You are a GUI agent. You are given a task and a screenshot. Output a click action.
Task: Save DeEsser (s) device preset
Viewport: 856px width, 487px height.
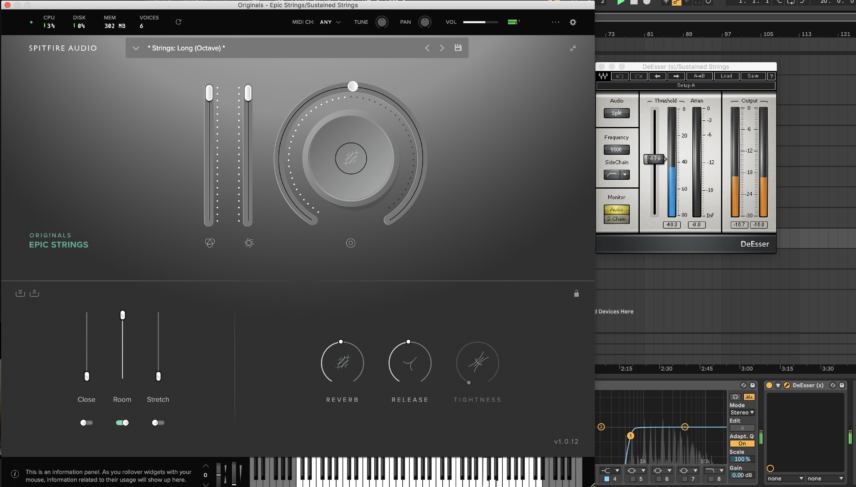842,385
